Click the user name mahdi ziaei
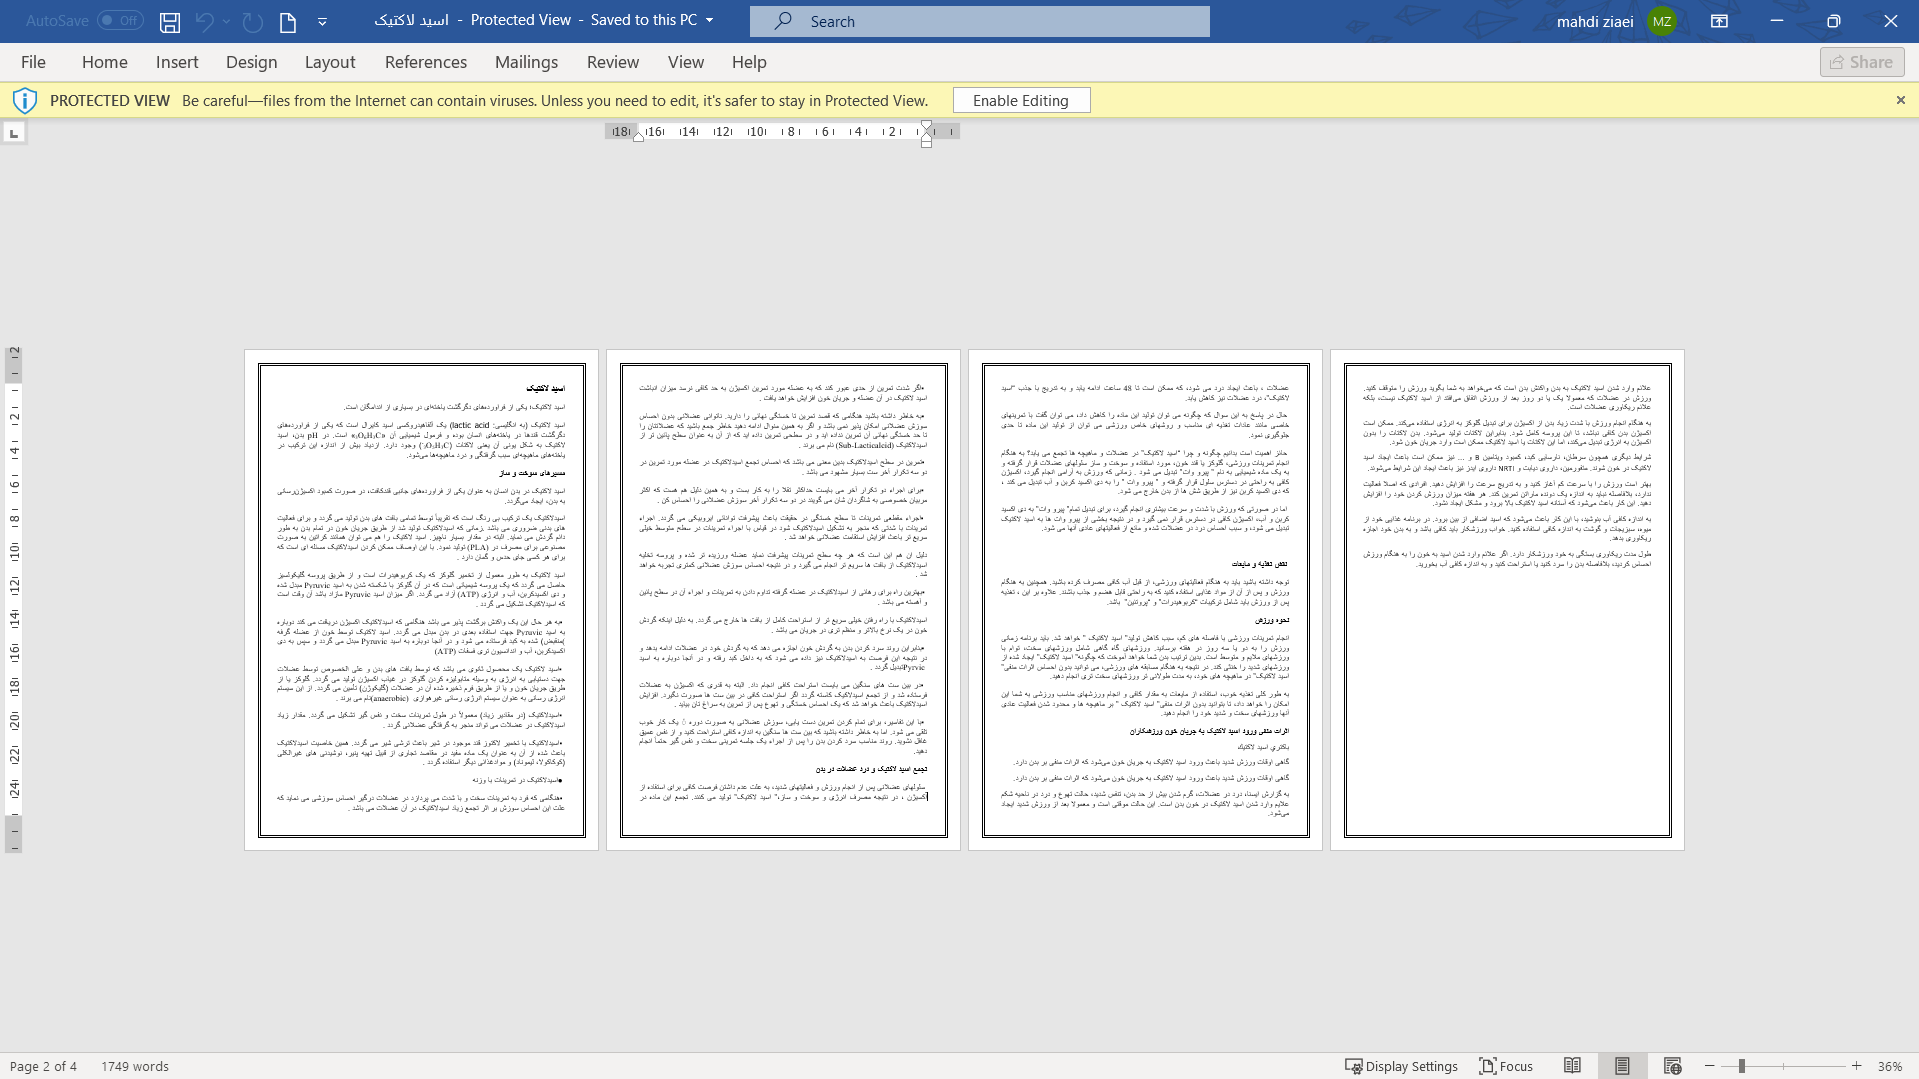1919x1079 pixels. coord(1595,21)
